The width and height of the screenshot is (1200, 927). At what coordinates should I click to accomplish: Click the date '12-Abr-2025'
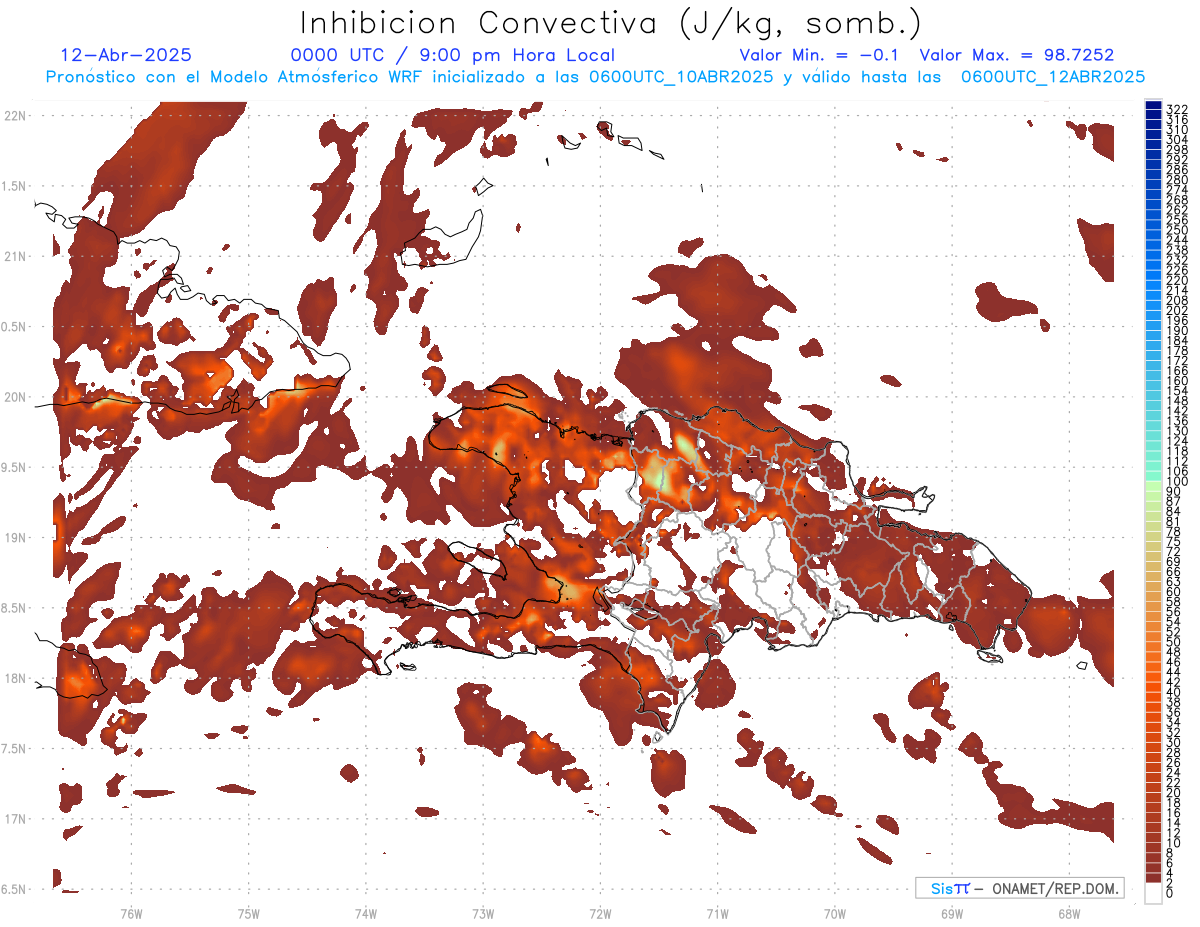pos(126,55)
